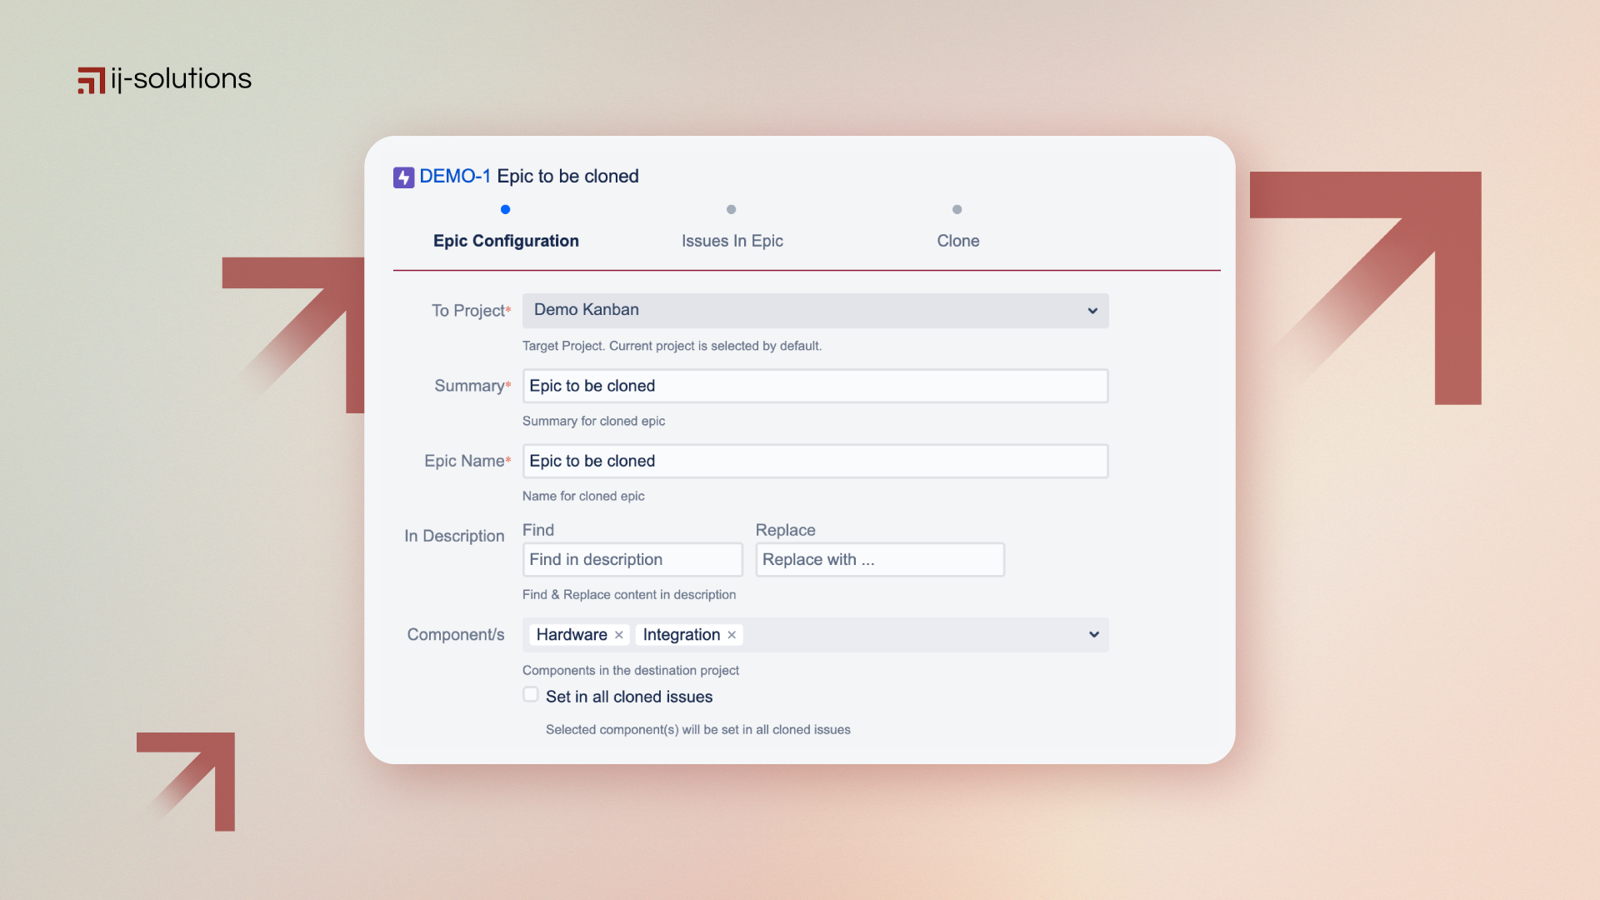Click the Issues In Epic step dot
The image size is (1600, 900).
pos(731,209)
